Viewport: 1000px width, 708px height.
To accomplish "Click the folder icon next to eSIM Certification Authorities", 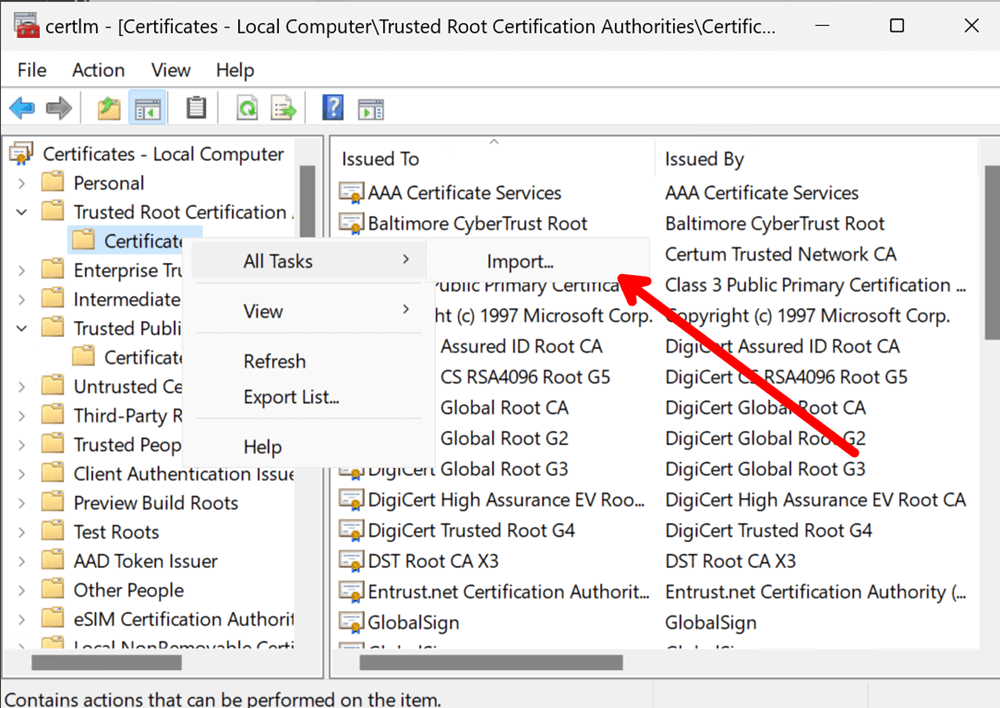I will tap(53, 618).
